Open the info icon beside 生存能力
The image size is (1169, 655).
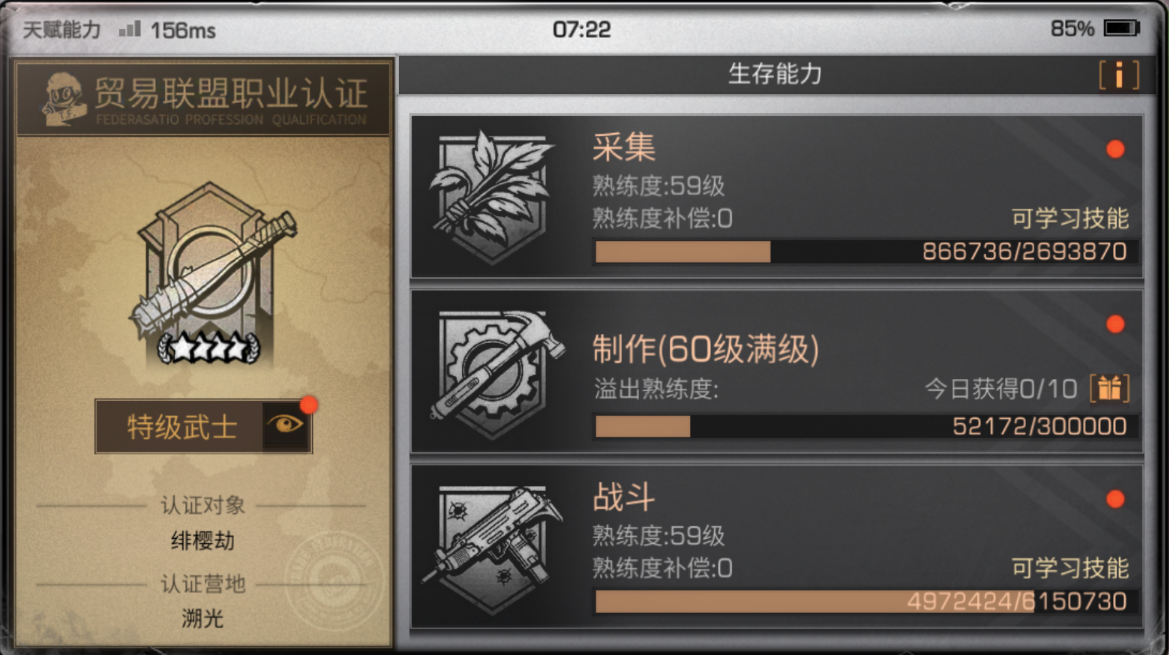coord(1118,75)
